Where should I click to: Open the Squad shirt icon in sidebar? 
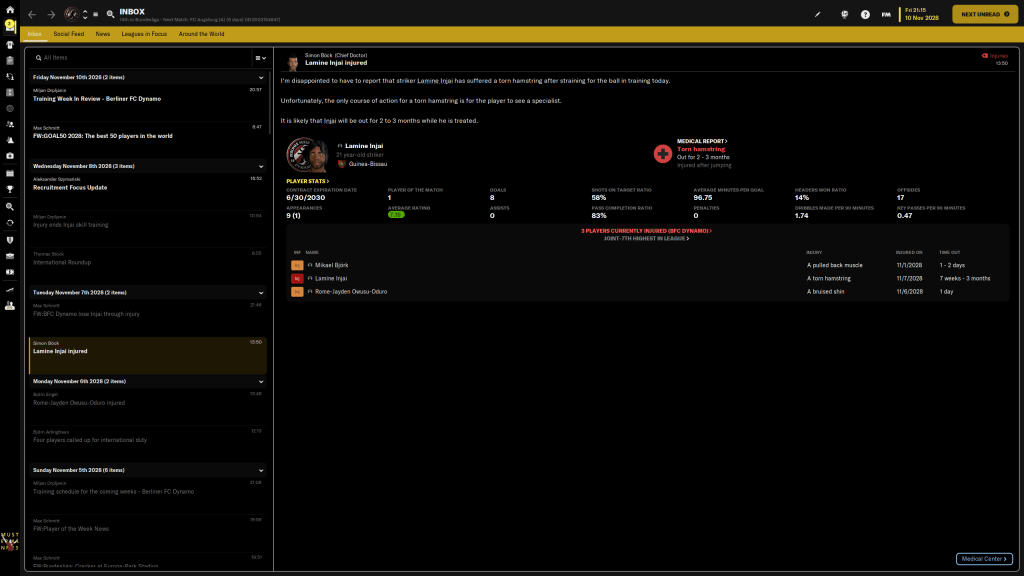pyautogui.click(x=10, y=43)
